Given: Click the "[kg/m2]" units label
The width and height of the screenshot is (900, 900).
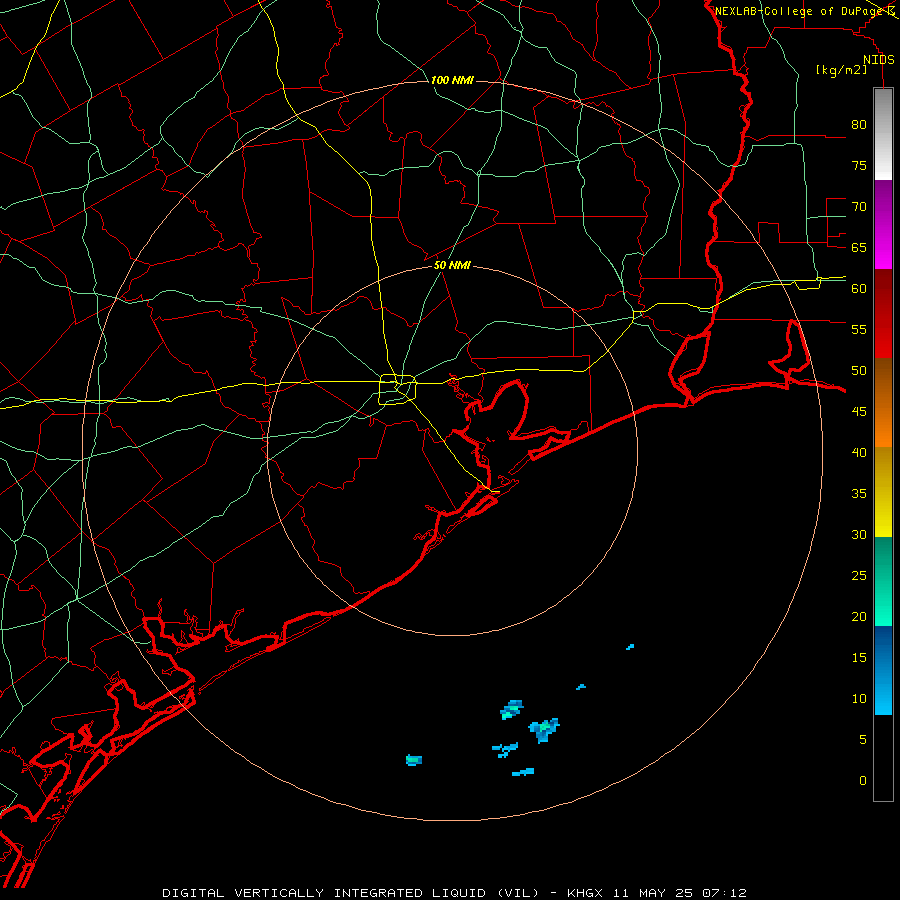Looking at the screenshot, I should tap(841, 70).
